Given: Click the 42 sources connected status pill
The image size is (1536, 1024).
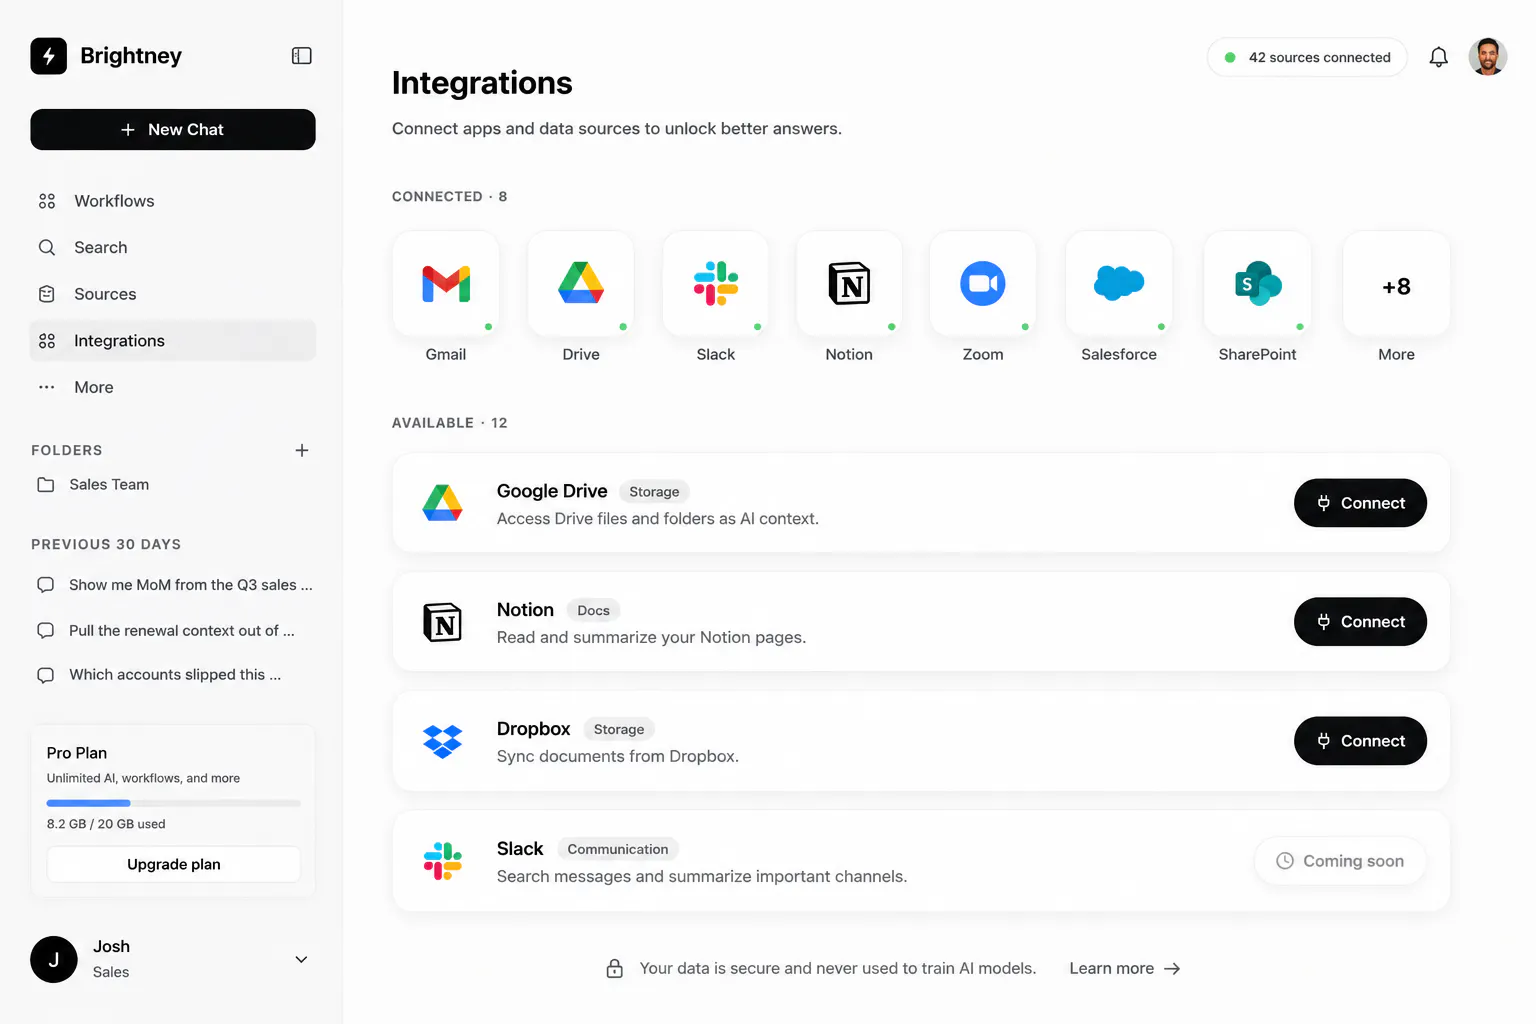Looking at the screenshot, I should 1307,57.
